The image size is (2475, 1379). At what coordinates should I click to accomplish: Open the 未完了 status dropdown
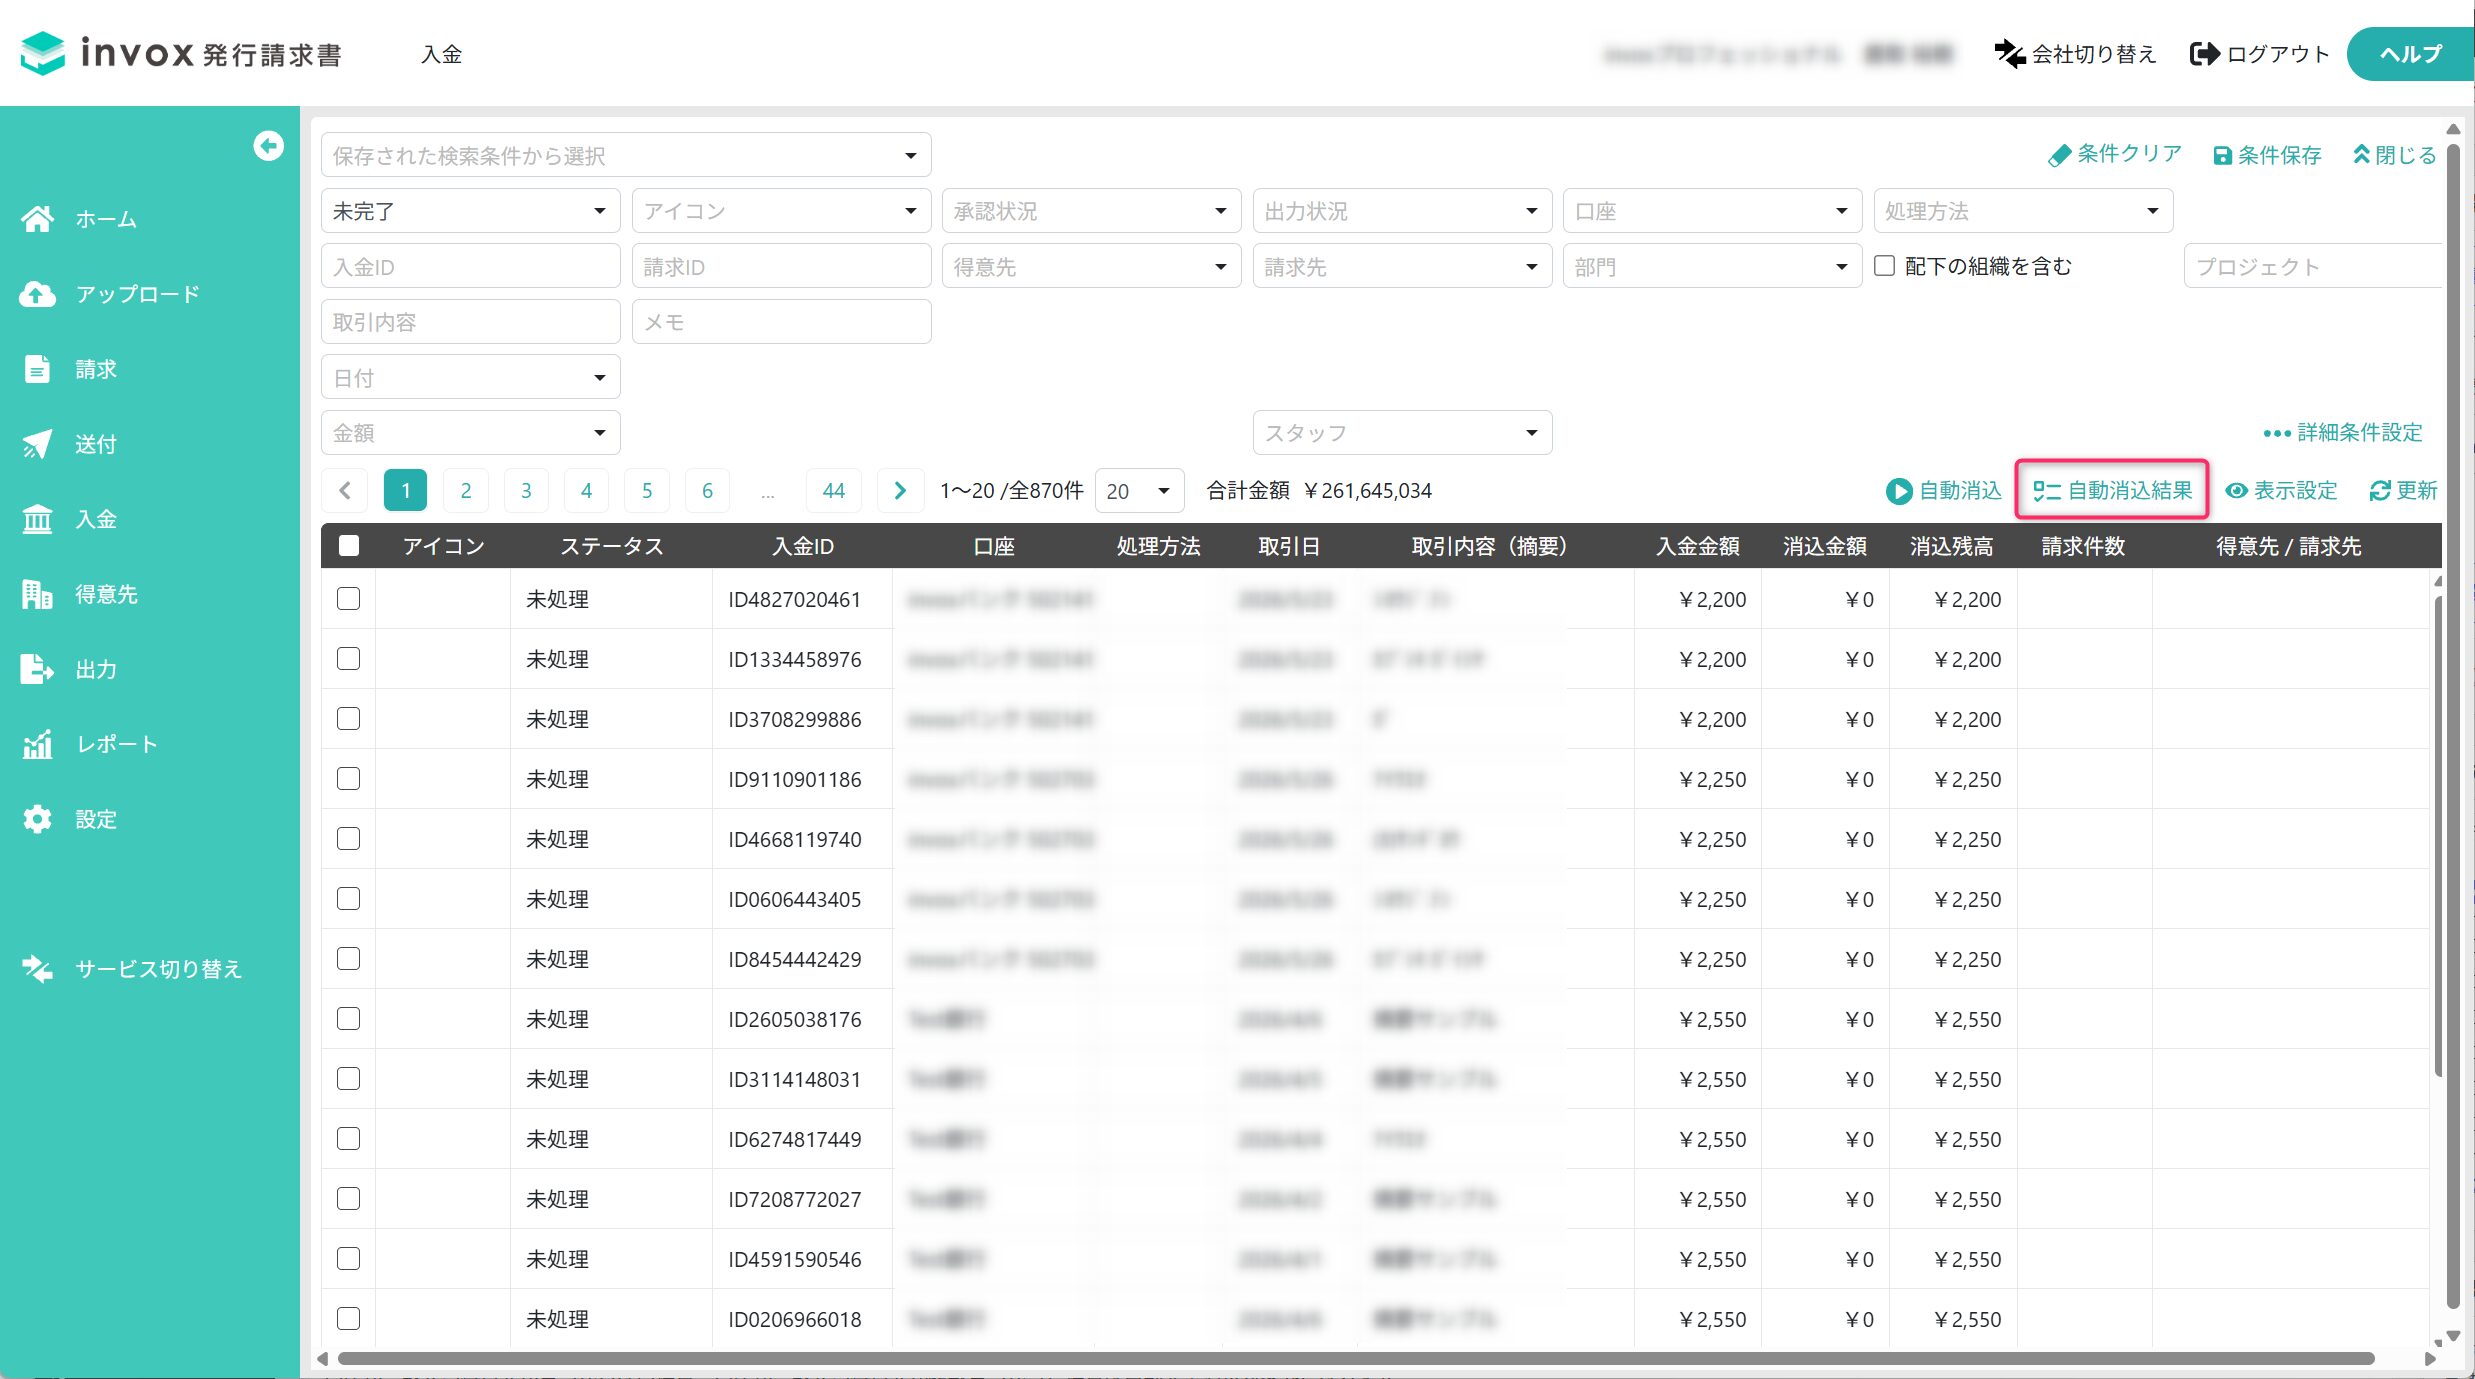[x=470, y=211]
